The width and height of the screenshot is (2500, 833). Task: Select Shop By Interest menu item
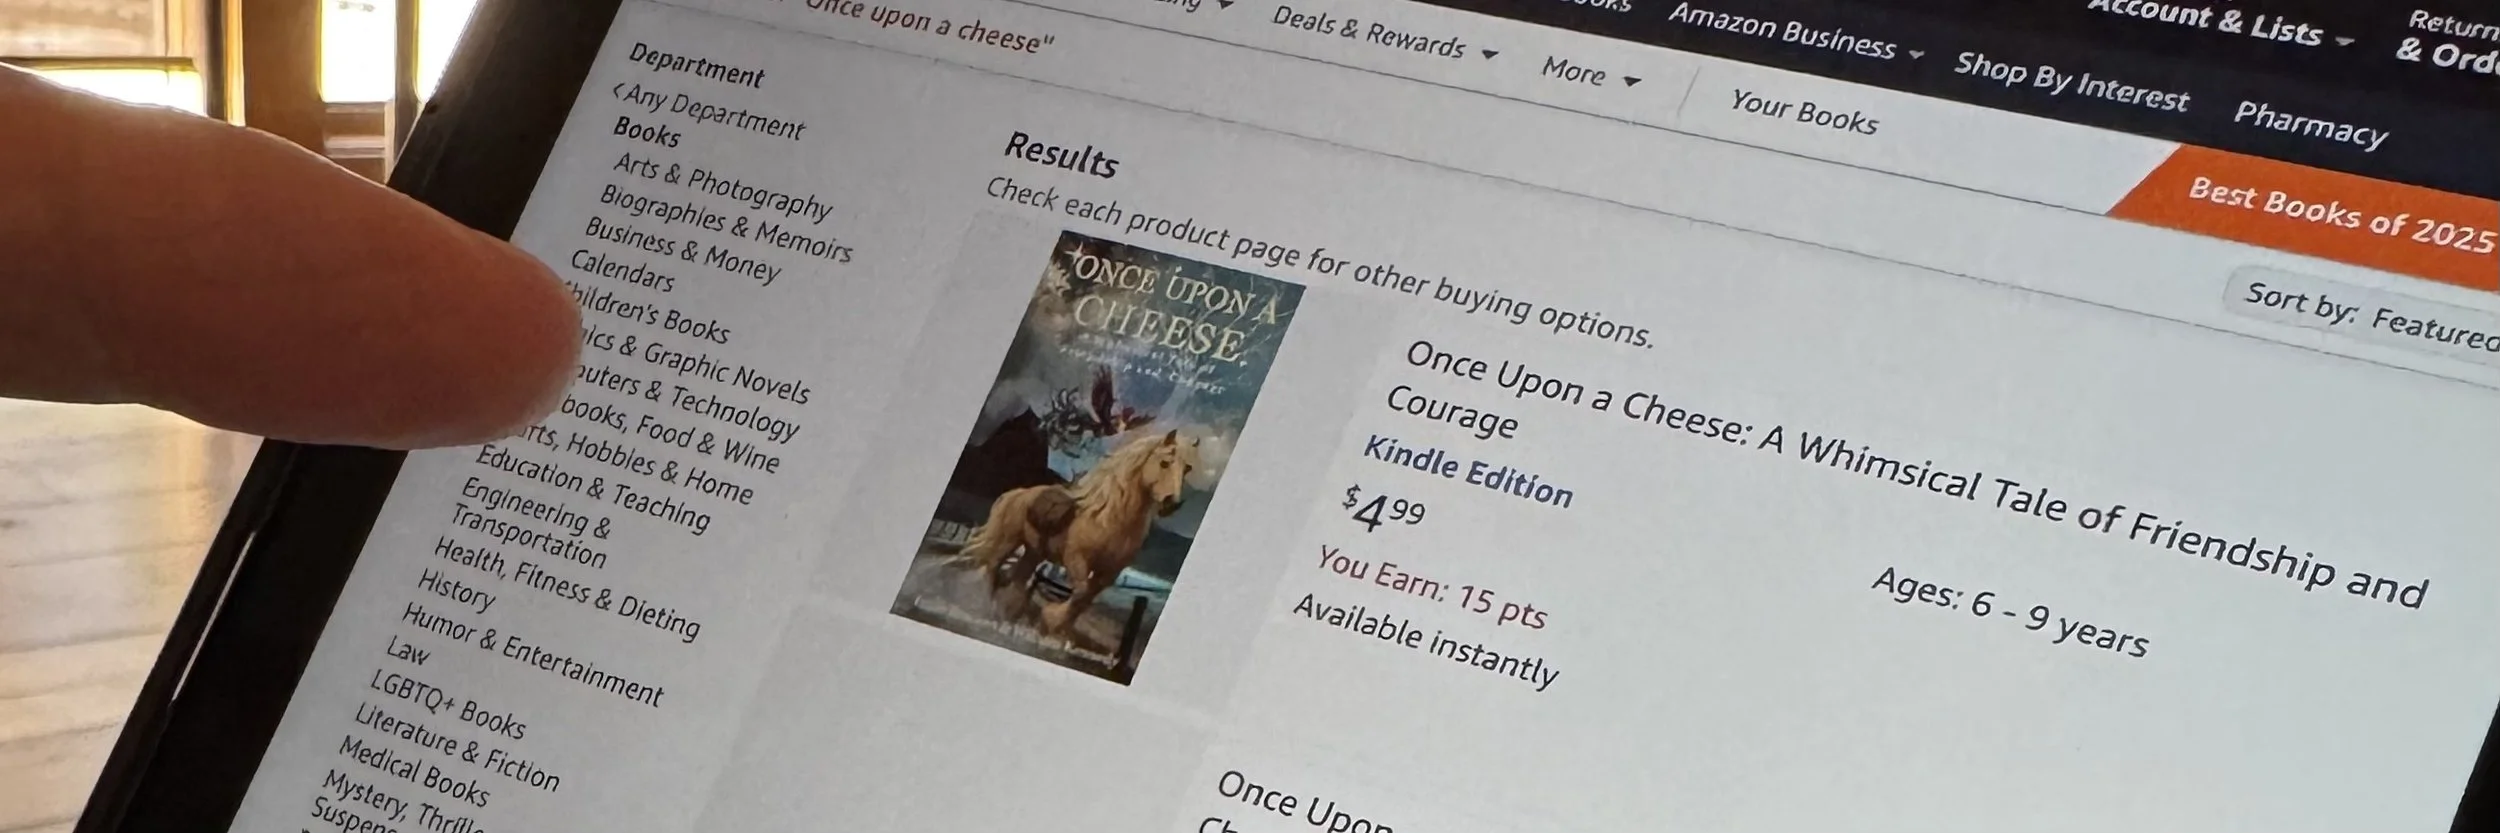pos(2070,81)
